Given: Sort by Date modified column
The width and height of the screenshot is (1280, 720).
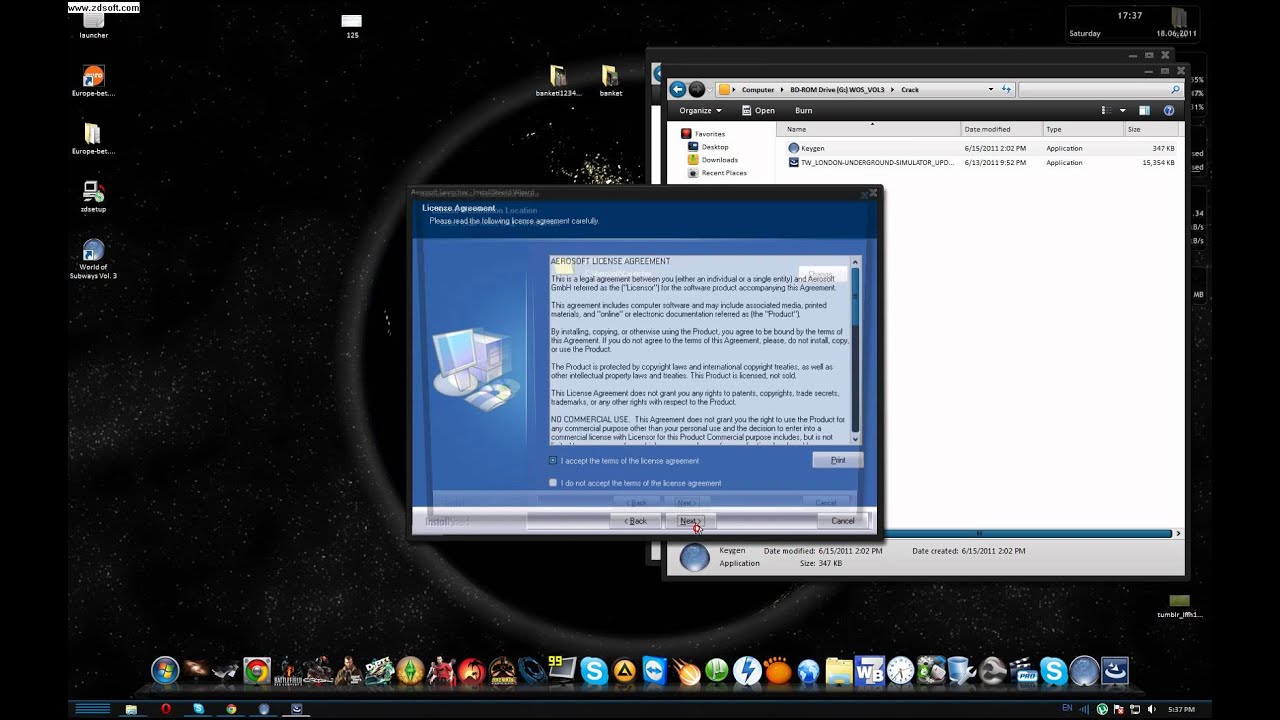Looking at the screenshot, I should 1001,129.
